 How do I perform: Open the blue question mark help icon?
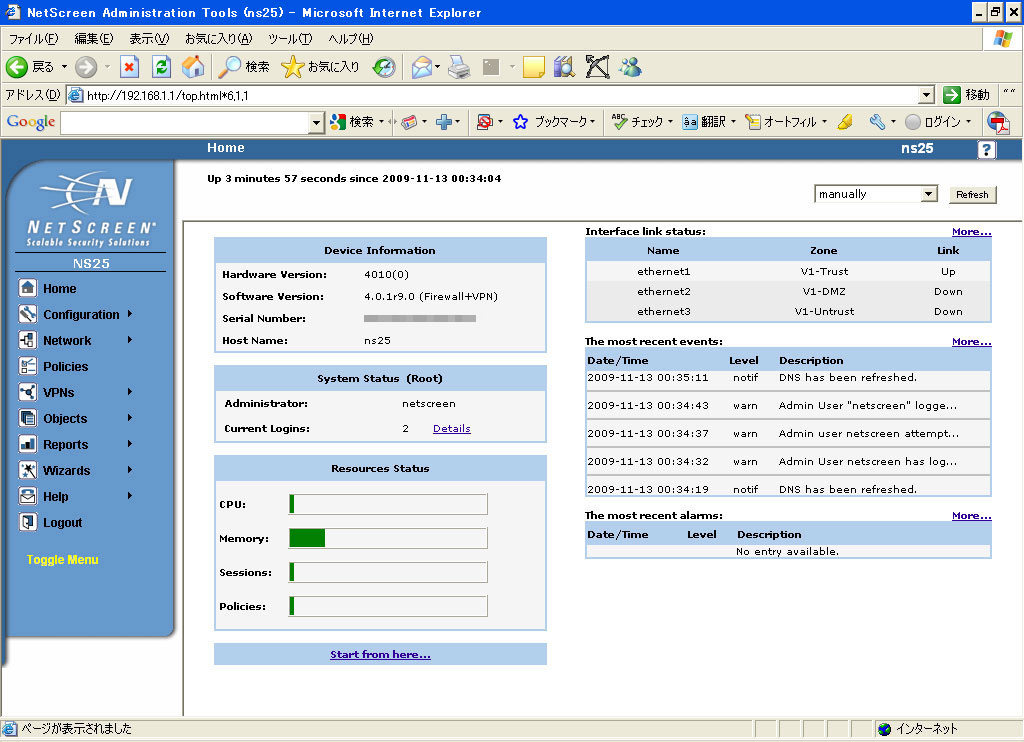(986, 150)
